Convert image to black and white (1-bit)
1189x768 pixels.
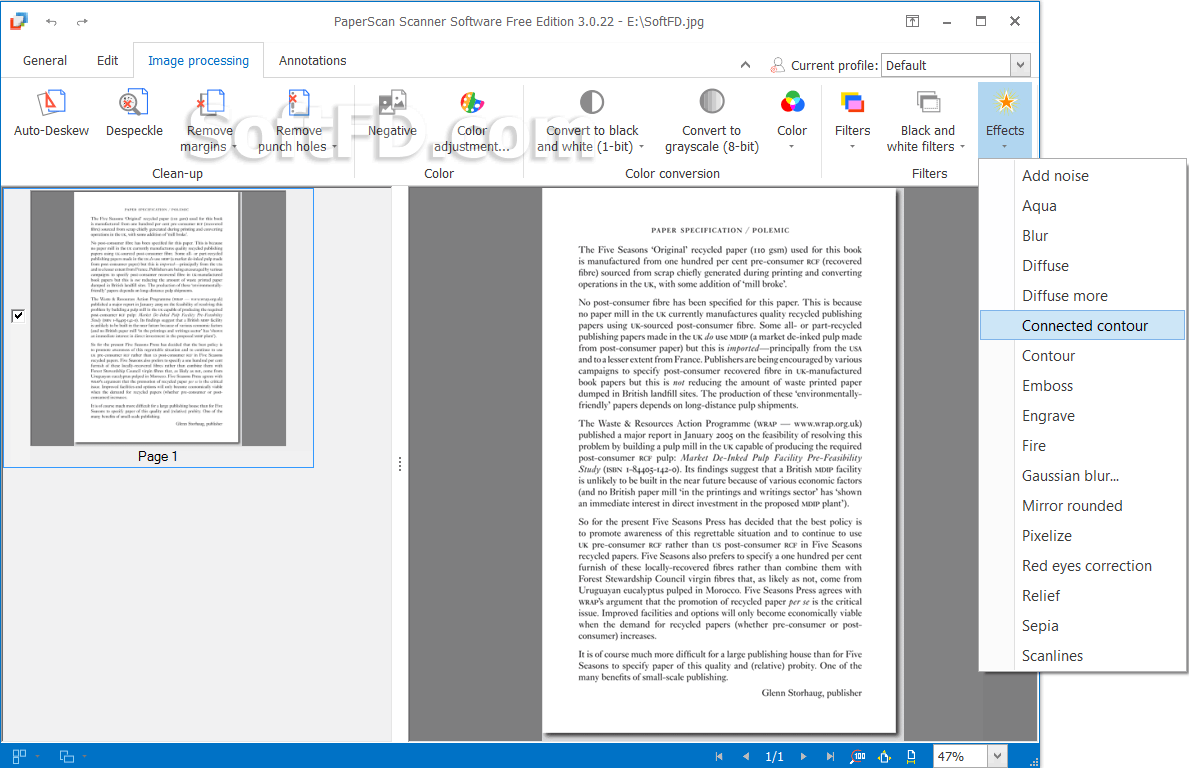(x=591, y=121)
